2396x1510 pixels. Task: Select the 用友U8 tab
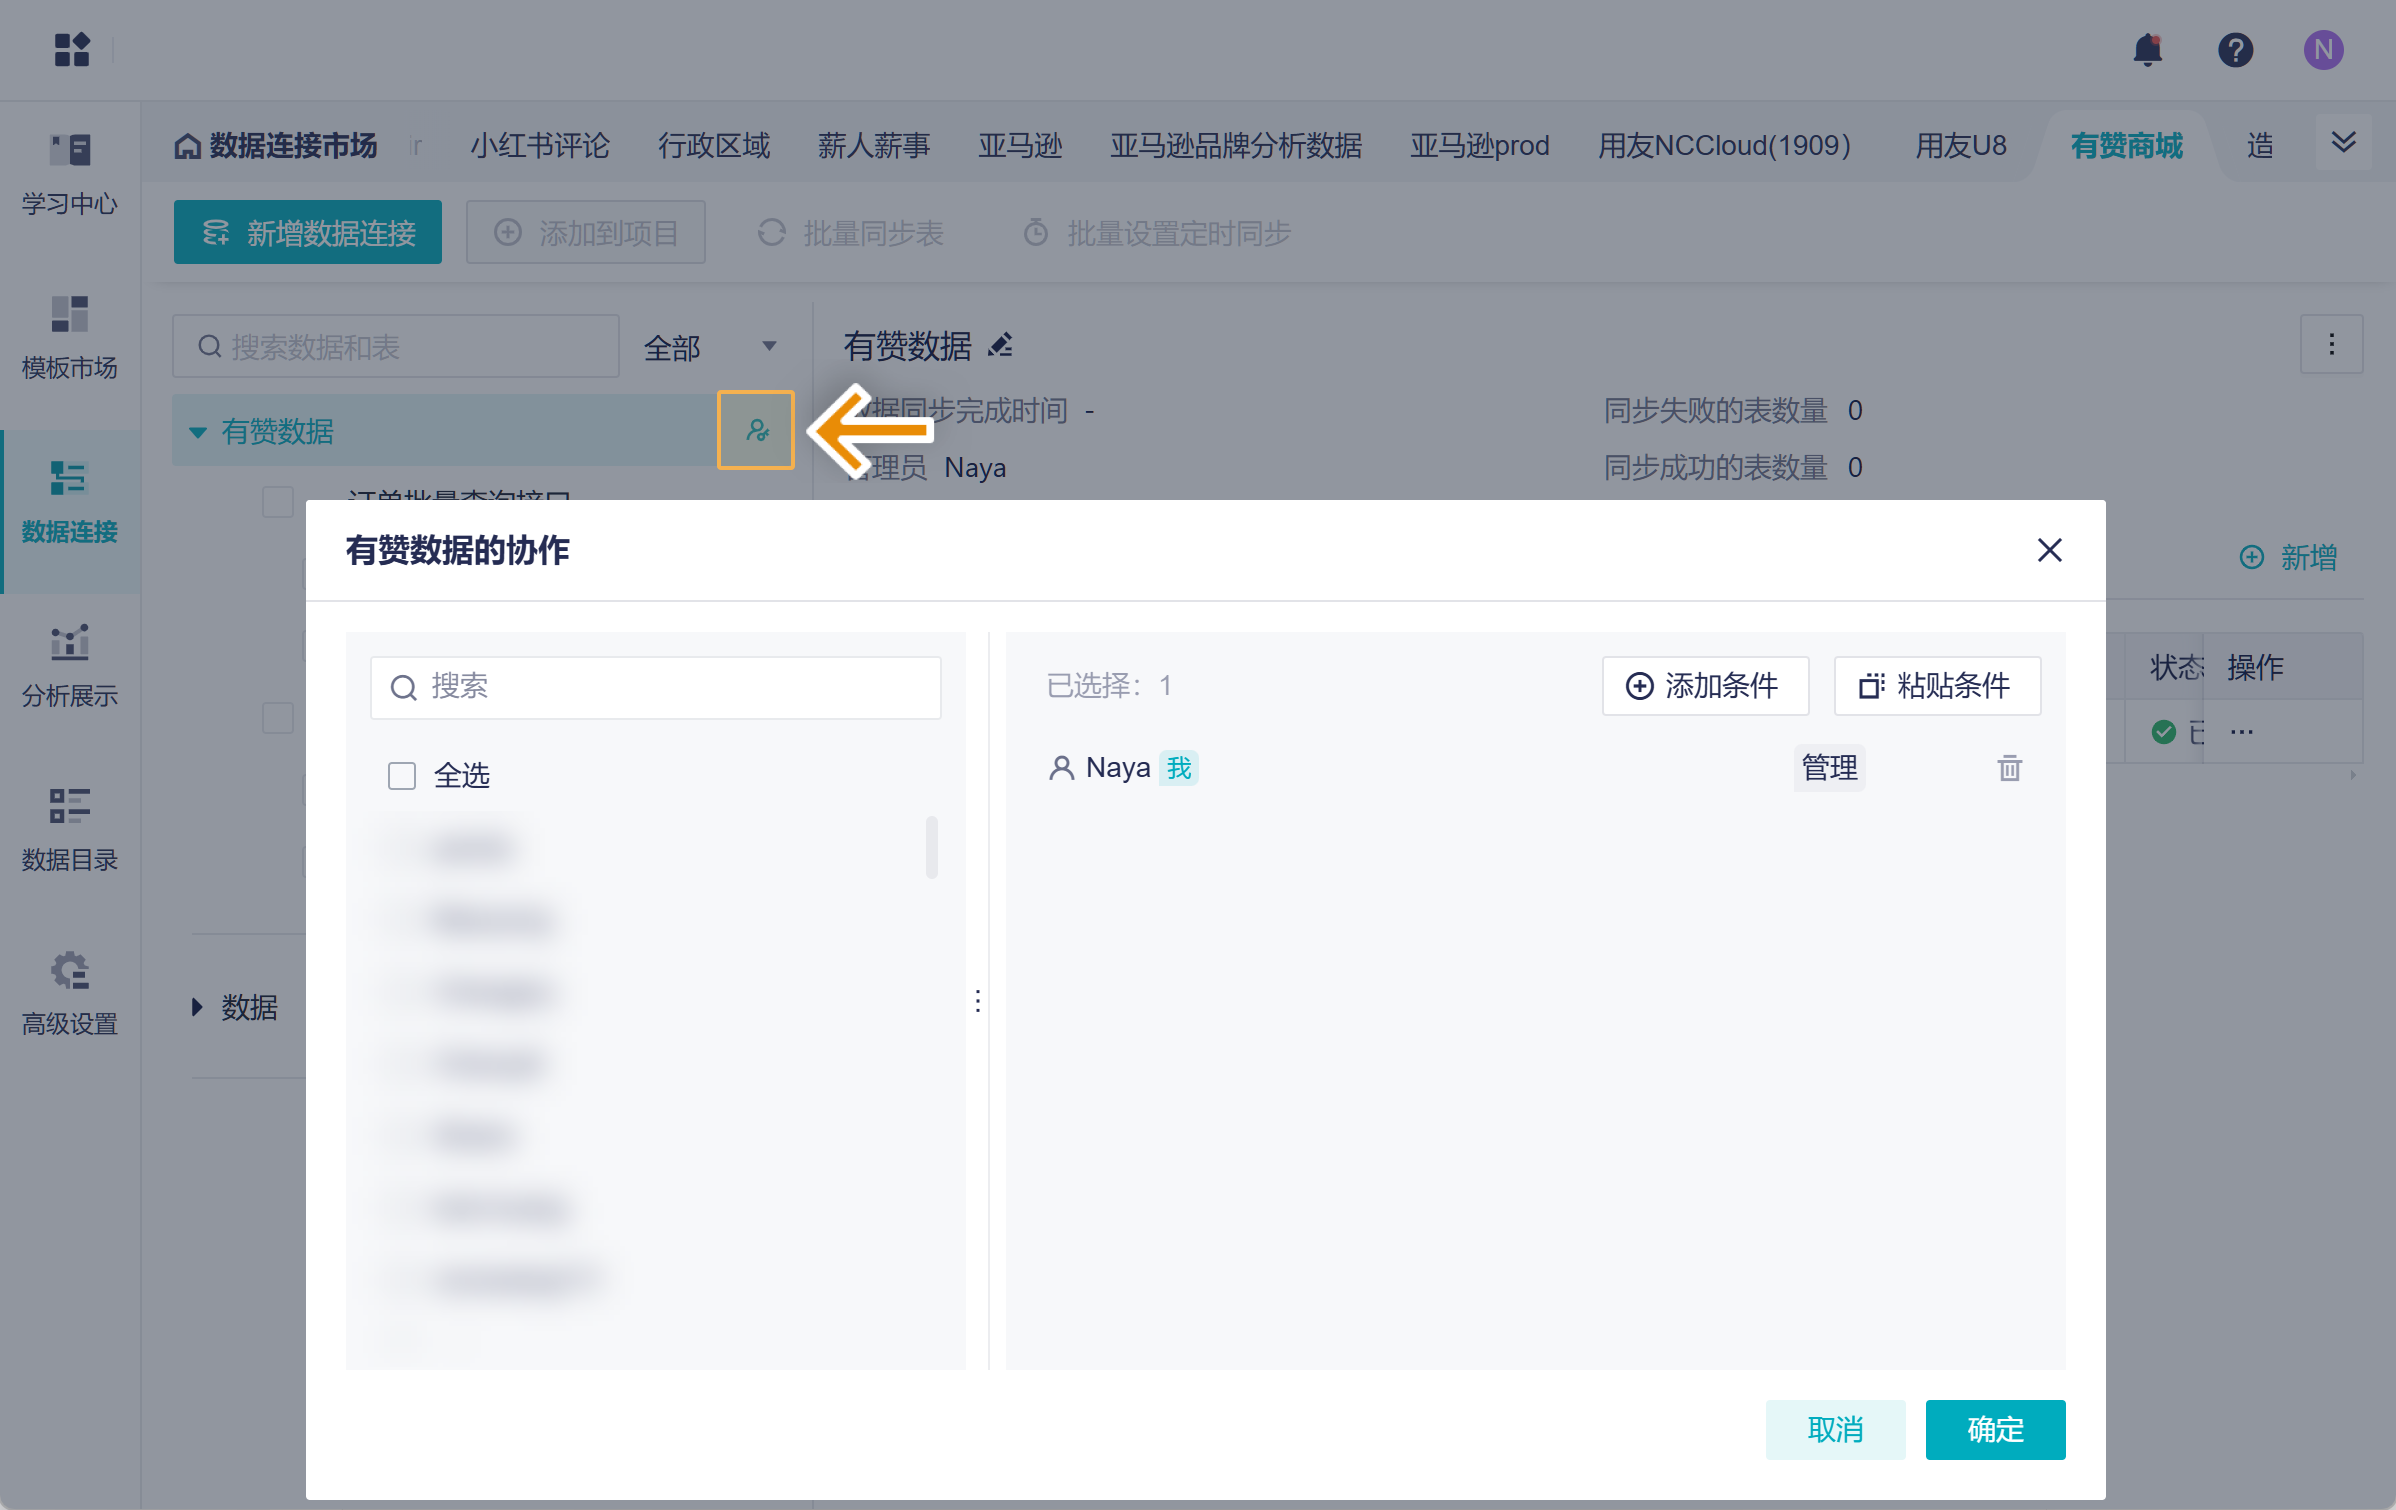[1960, 146]
